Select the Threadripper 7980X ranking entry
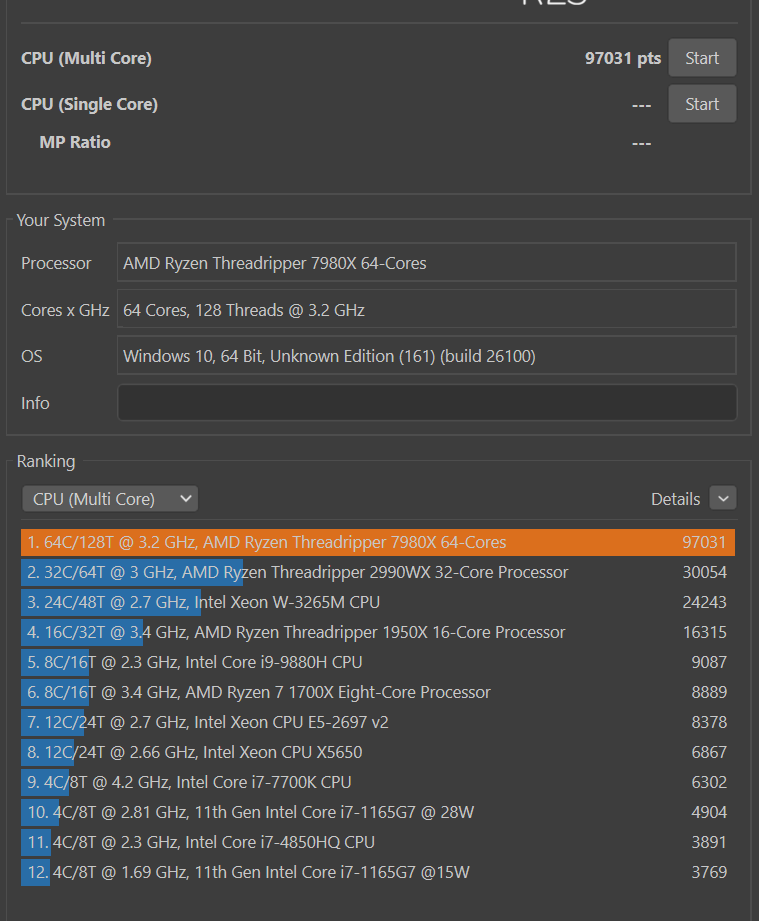This screenshot has height=921, width=759. 377,542
